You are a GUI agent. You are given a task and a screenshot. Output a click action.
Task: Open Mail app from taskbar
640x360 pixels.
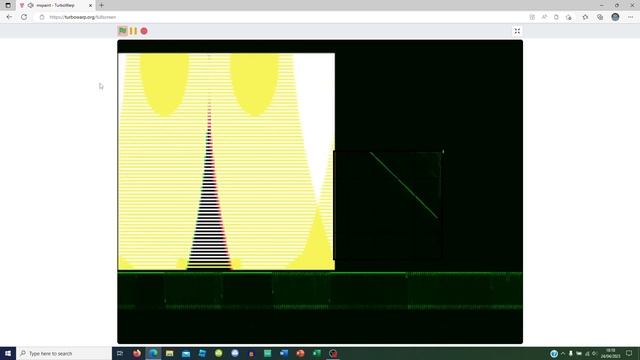[186, 353]
